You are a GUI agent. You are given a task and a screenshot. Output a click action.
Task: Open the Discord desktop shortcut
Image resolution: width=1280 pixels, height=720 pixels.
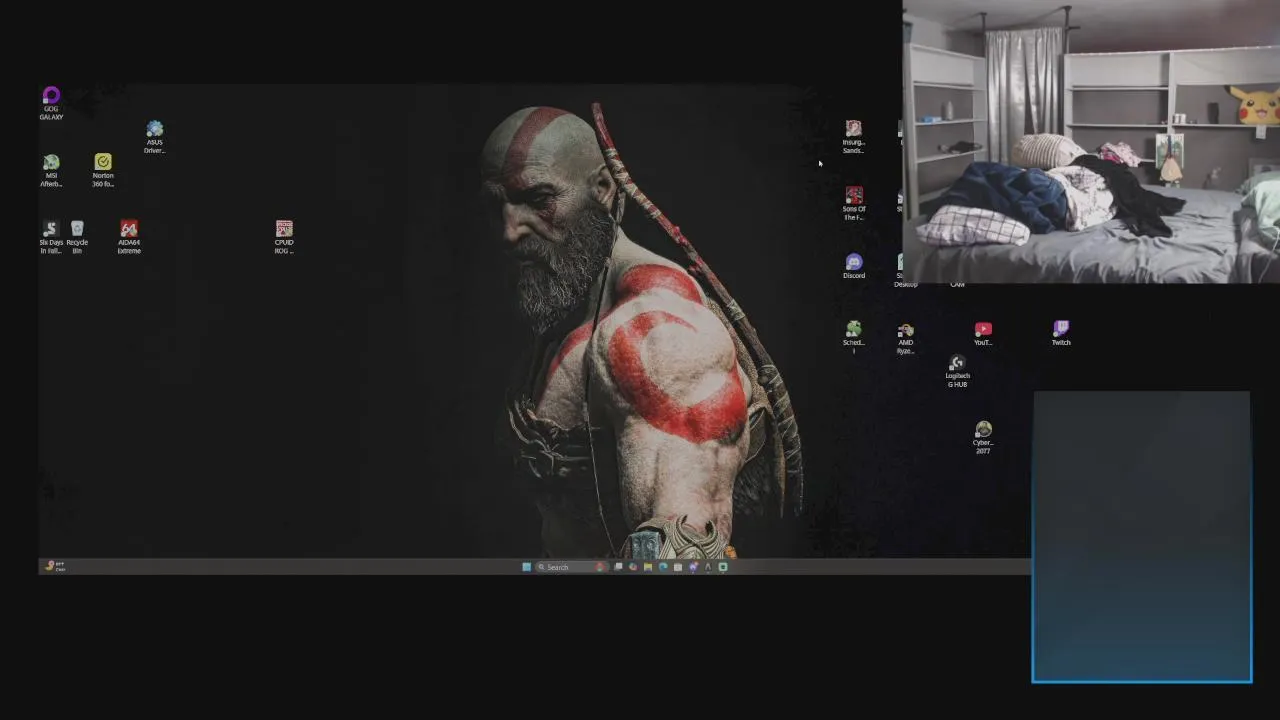coord(853,266)
